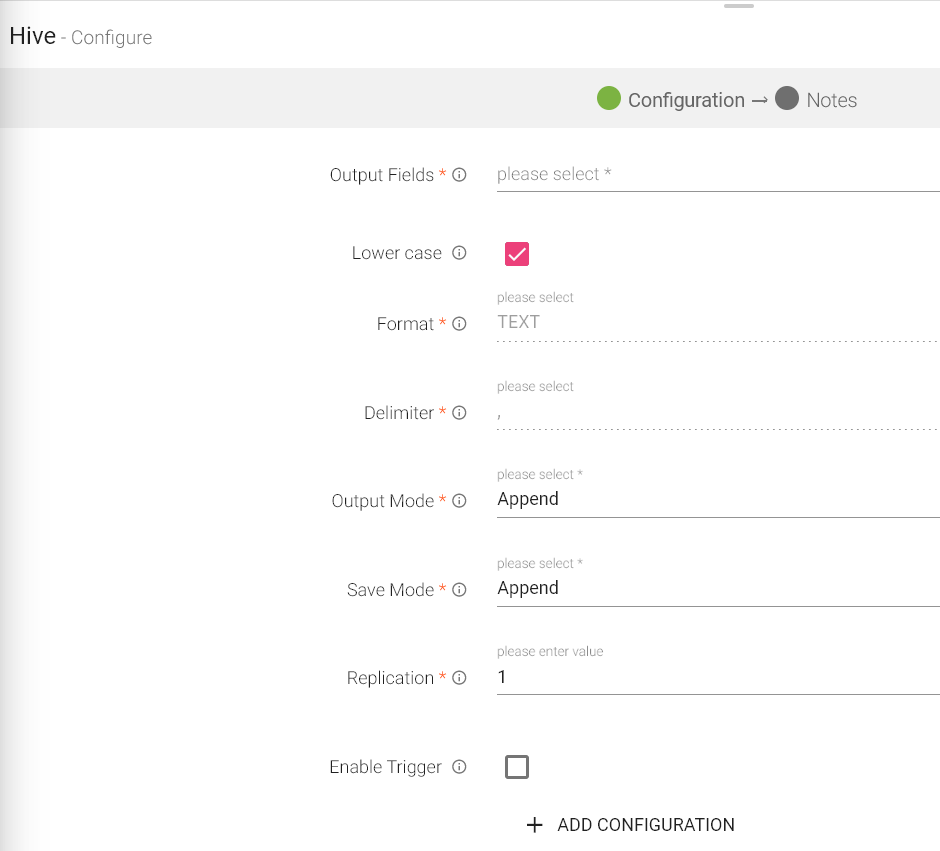Click info icon next to Output Fields
Viewport: 940px width, 851px height.
pyautogui.click(x=459, y=175)
